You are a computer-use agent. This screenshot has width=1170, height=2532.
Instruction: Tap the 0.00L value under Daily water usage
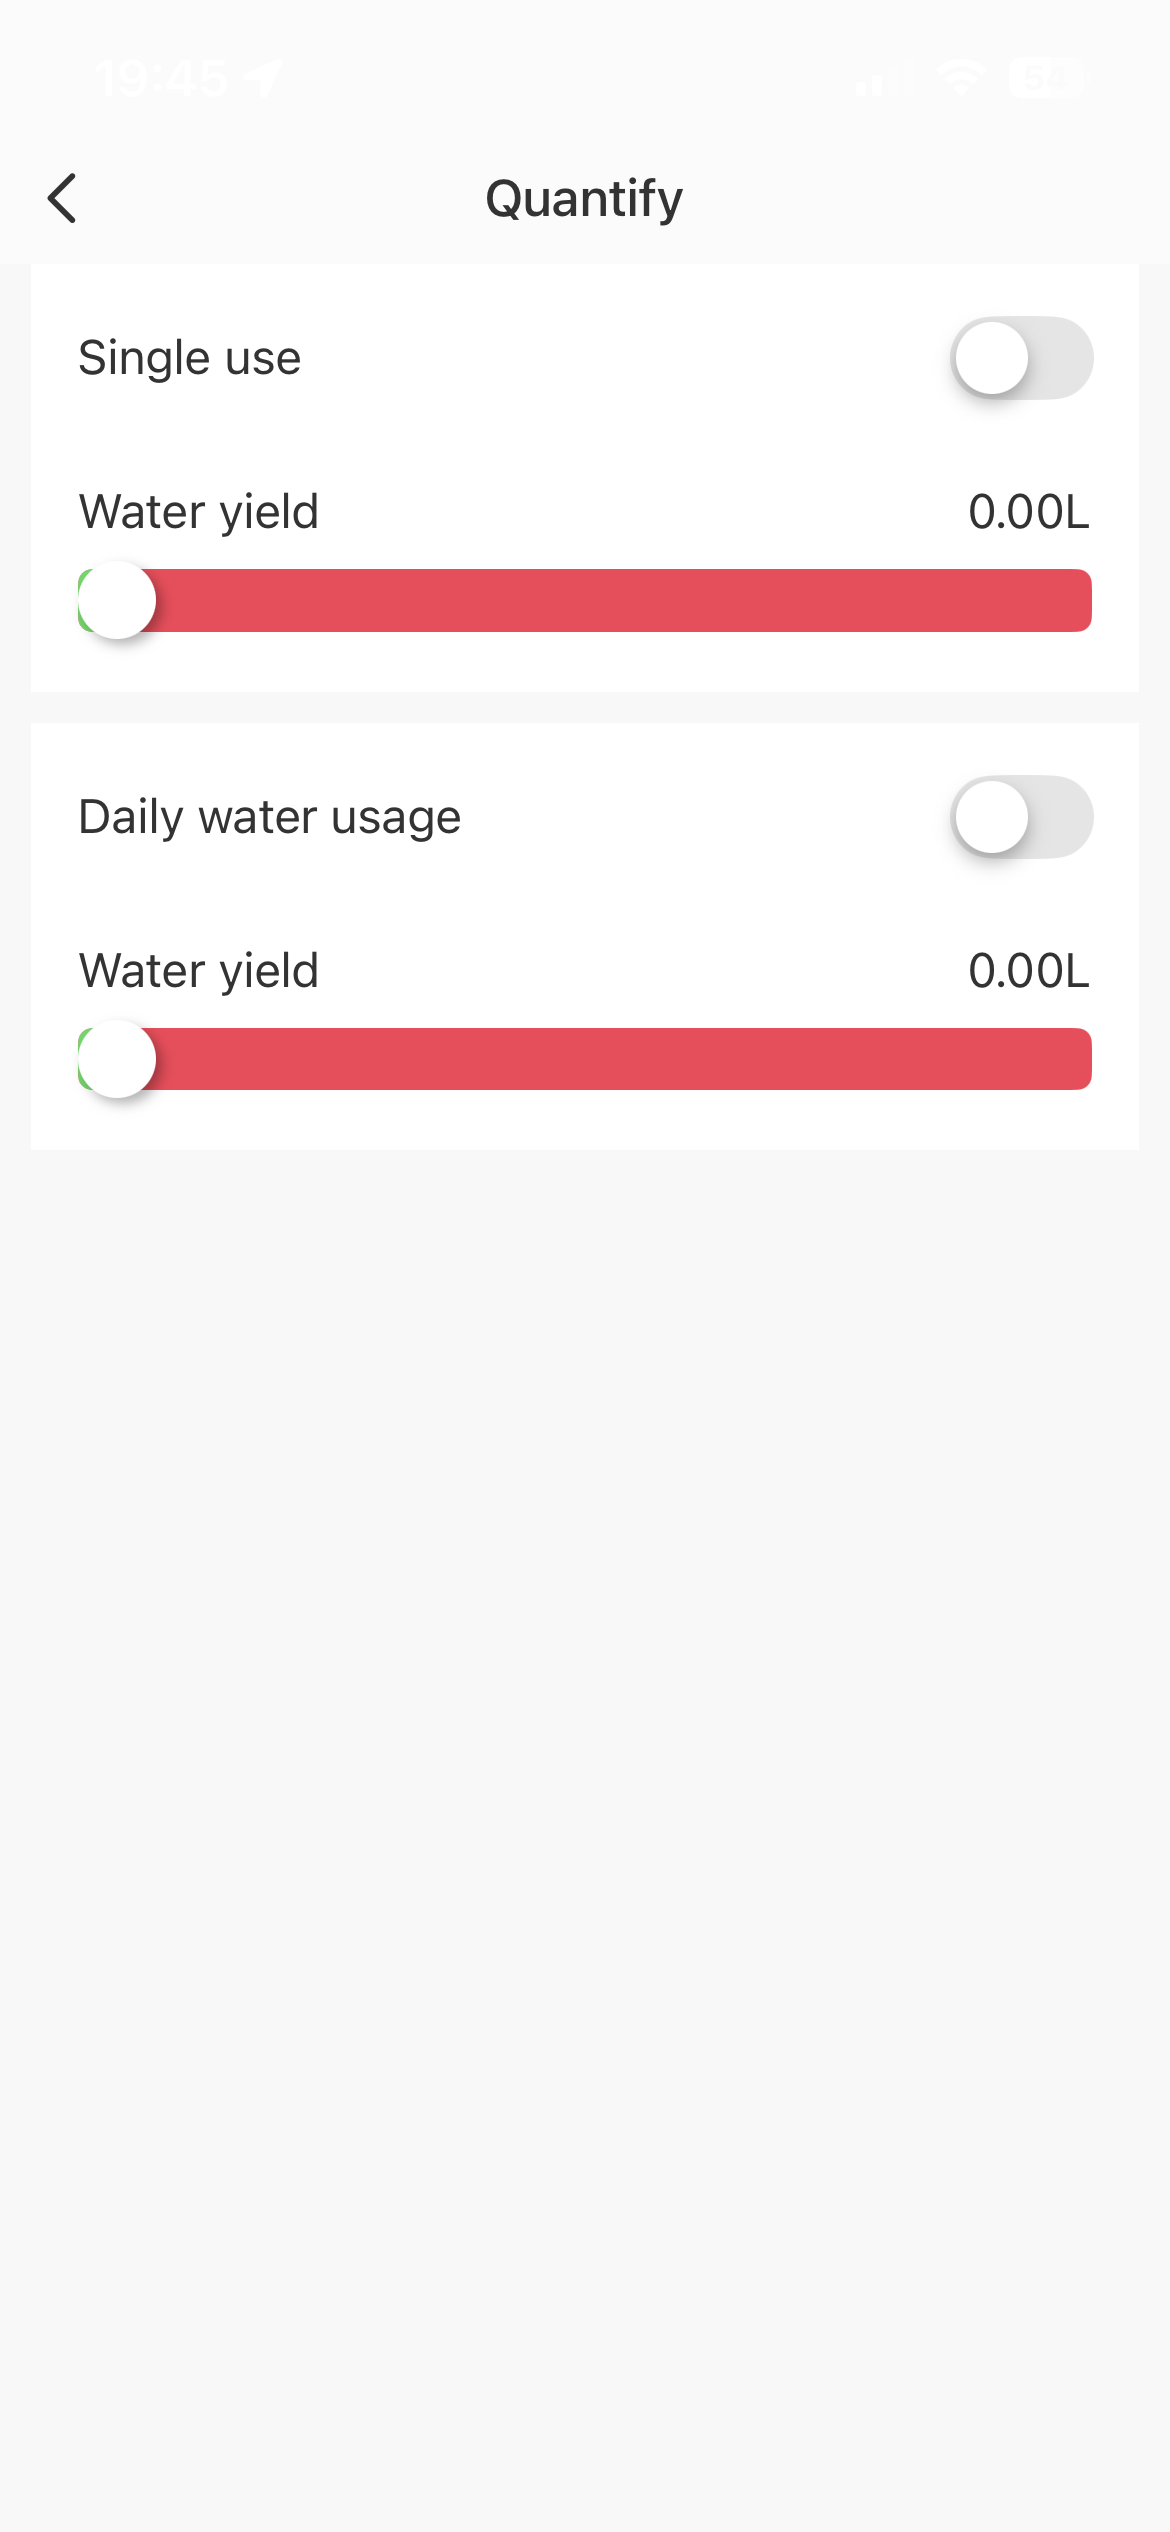click(x=1028, y=971)
